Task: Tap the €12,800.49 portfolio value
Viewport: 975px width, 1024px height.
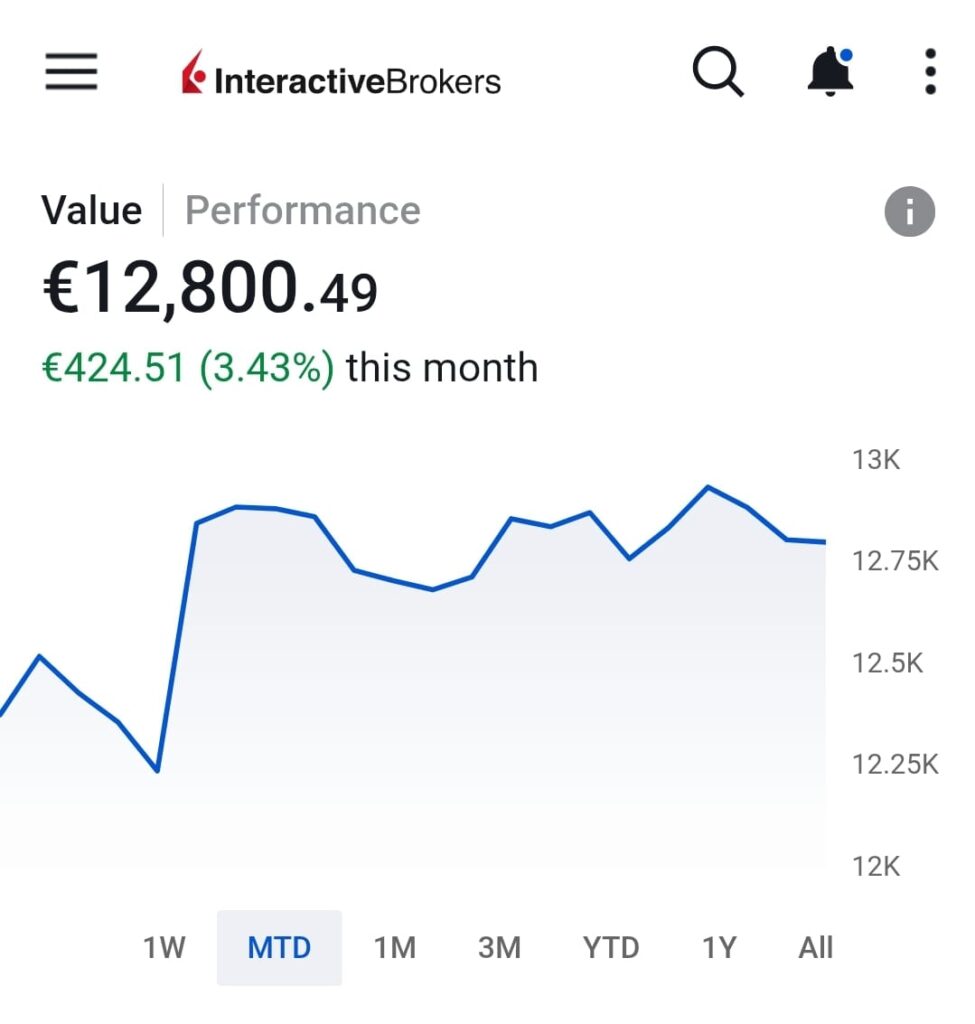Action: (210, 289)
